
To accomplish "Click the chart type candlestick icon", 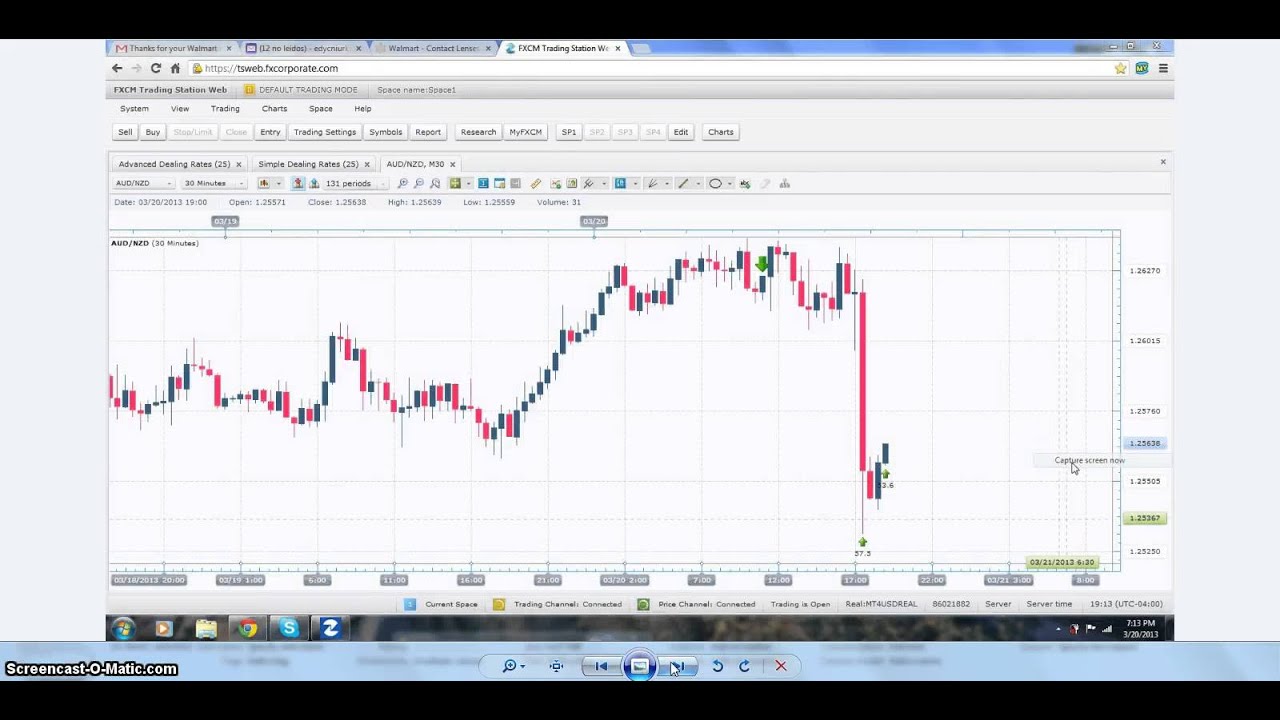I will [x=264, y=184].
